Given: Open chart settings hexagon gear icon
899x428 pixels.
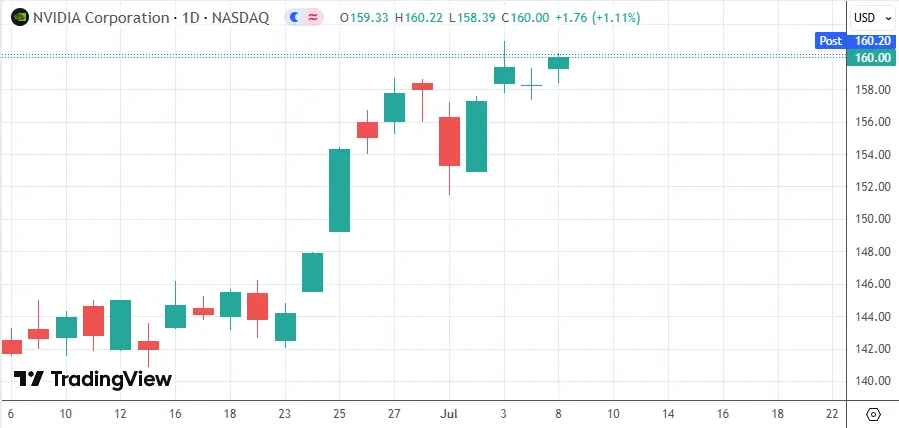Looking at the screenshot, I should (x=873, y=414).
